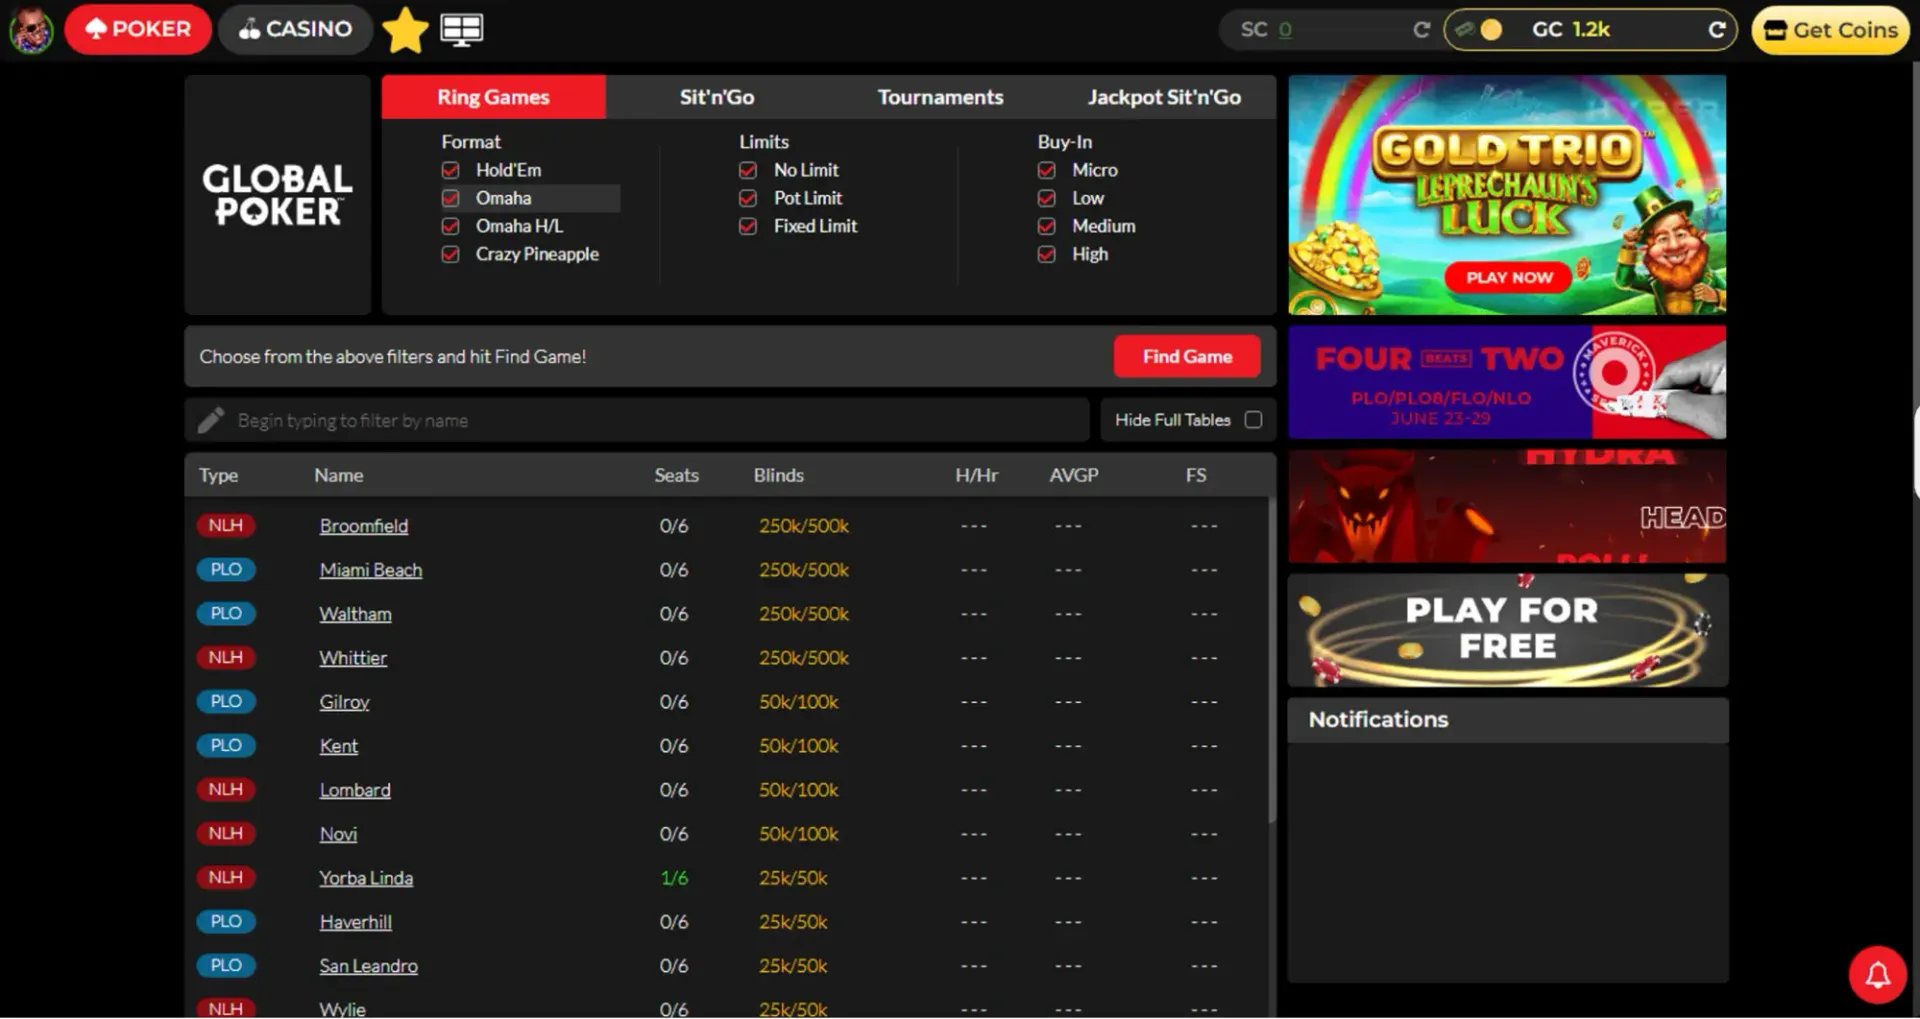
Task: Sort table by Seats column
Action: click(x=676, y=475)
